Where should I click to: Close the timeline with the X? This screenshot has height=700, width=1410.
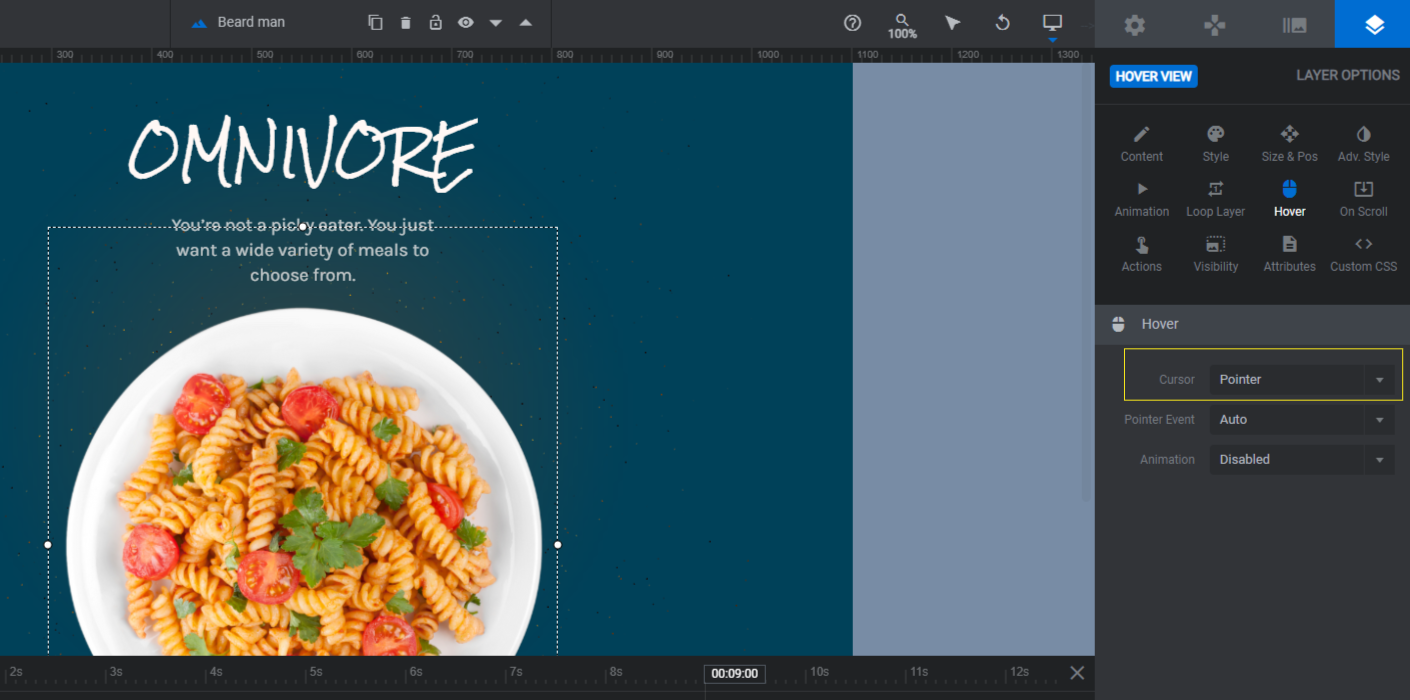pos(1077,672)
